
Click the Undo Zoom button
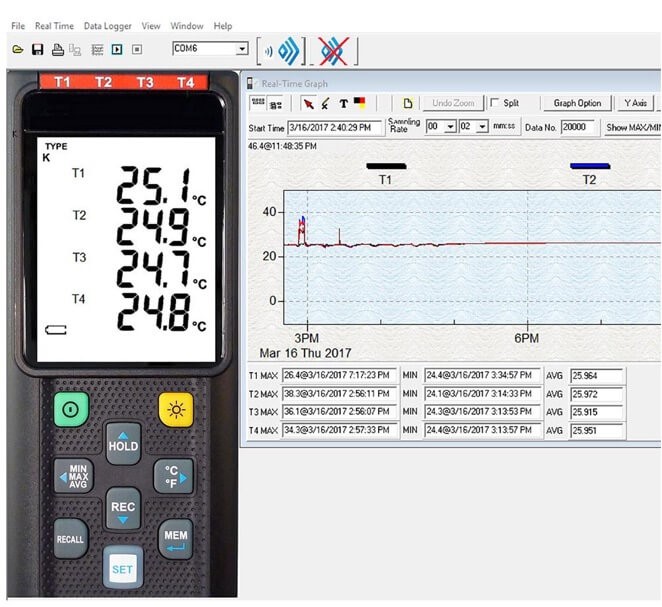[x=453, y=103]
